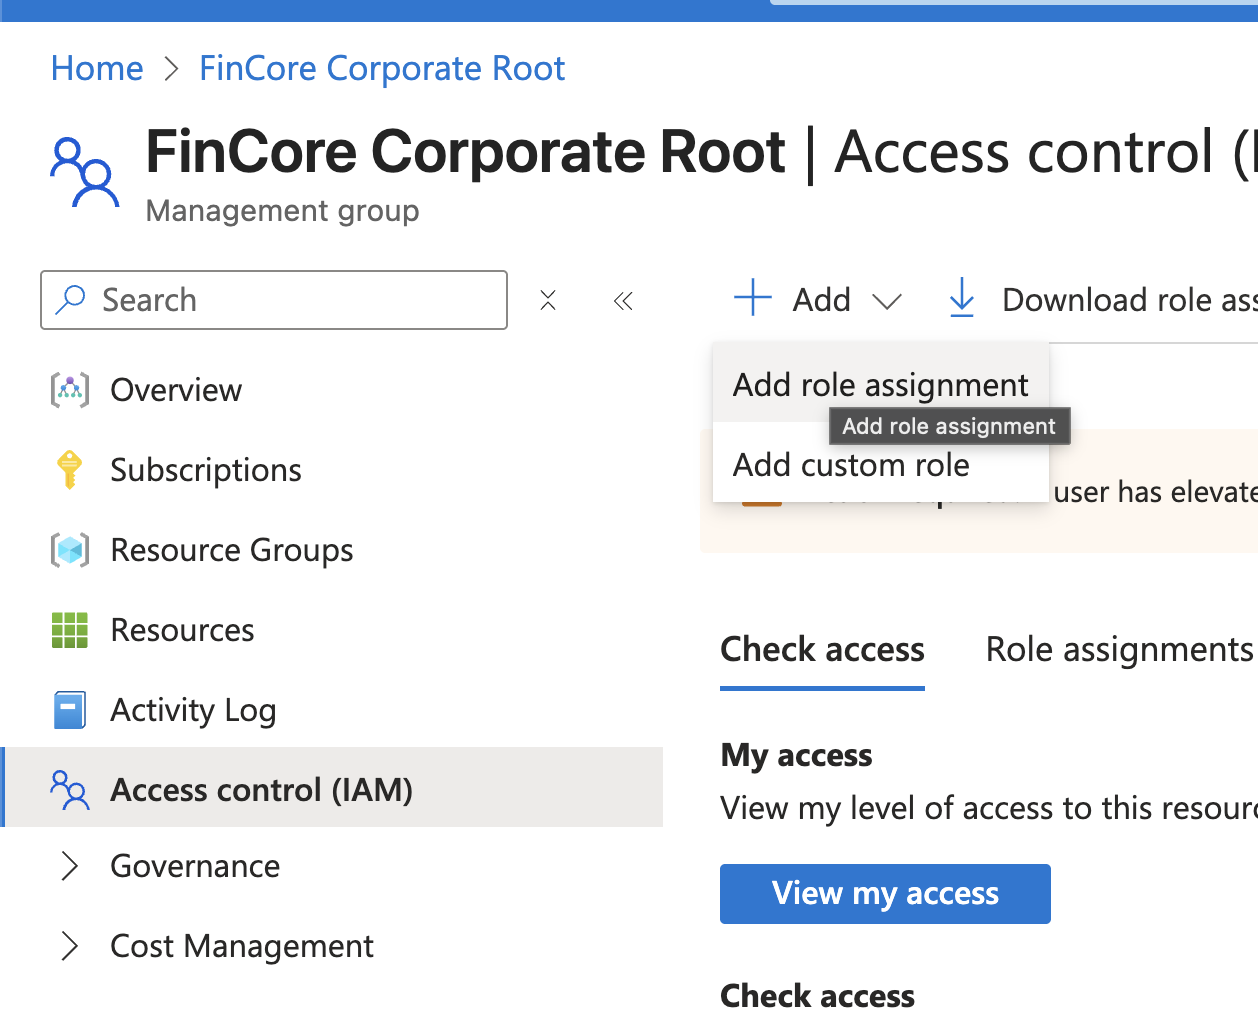Click into the sidebar Search field
Screen dimensions: 1258x1034
(290, 300)
